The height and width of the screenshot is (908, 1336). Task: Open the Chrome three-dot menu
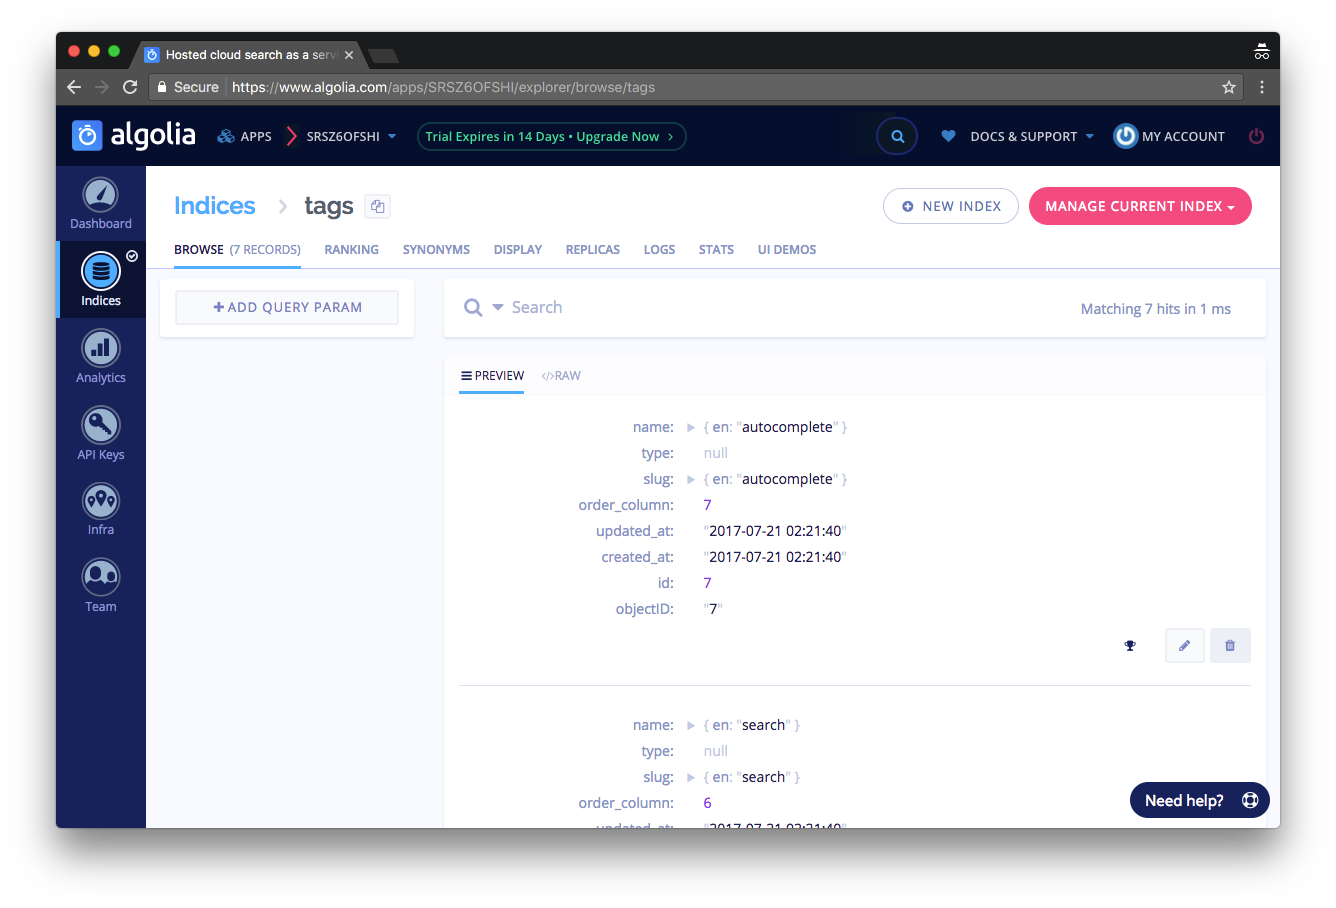[1262, 87]
